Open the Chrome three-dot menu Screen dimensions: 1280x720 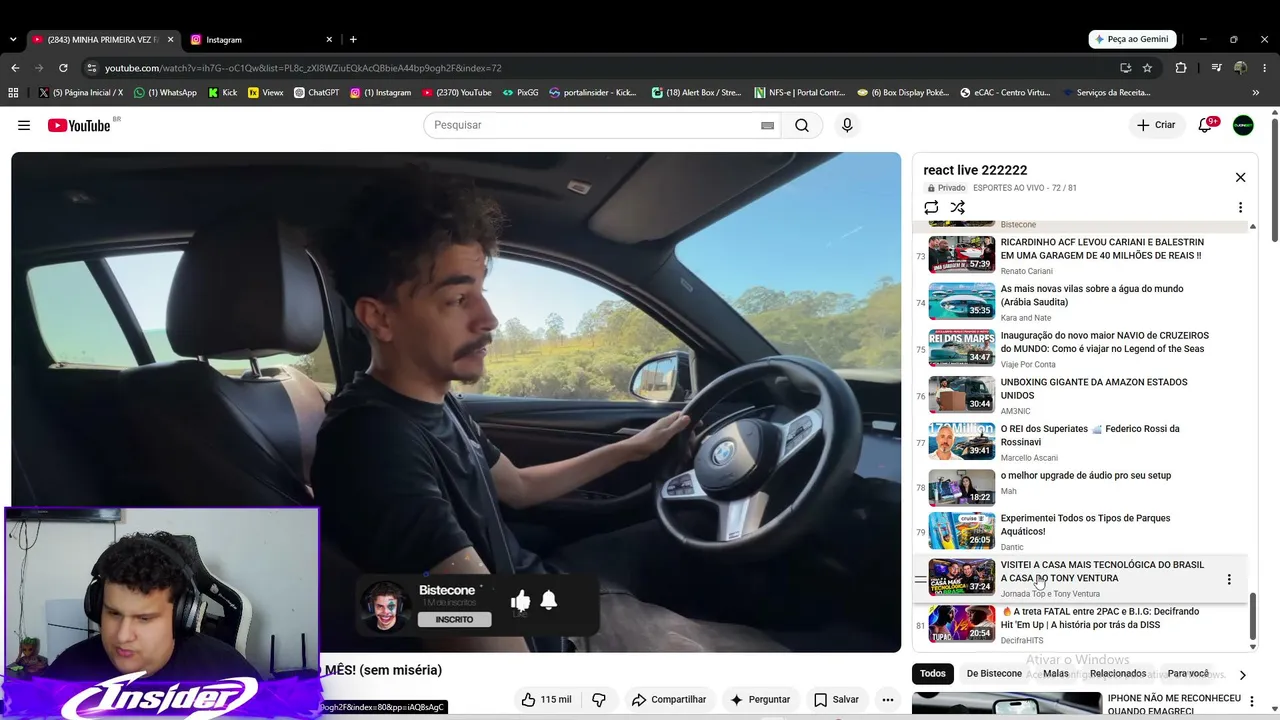click(x=1263, y=68)
